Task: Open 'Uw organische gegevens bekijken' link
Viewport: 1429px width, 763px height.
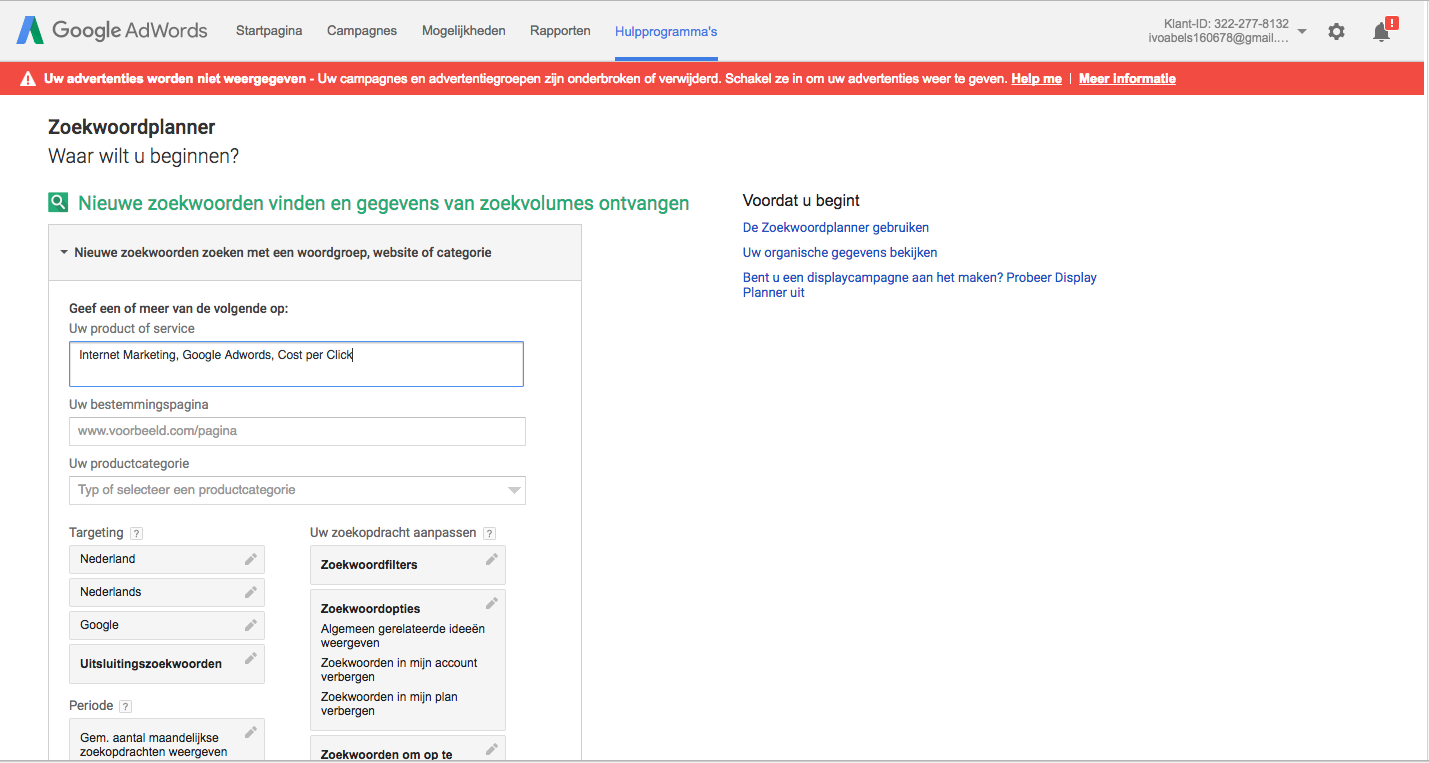Action: click(x=840, y=252)
